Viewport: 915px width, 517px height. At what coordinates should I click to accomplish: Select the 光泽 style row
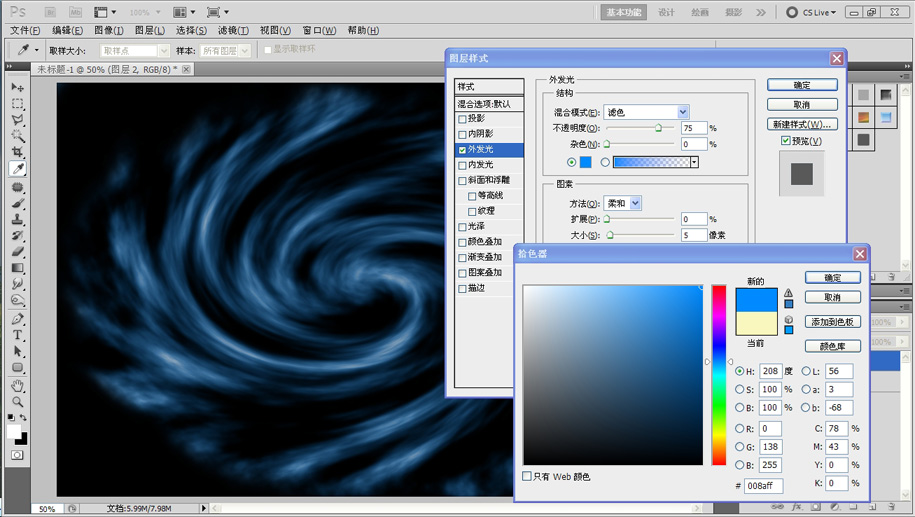tap(489, 226)
